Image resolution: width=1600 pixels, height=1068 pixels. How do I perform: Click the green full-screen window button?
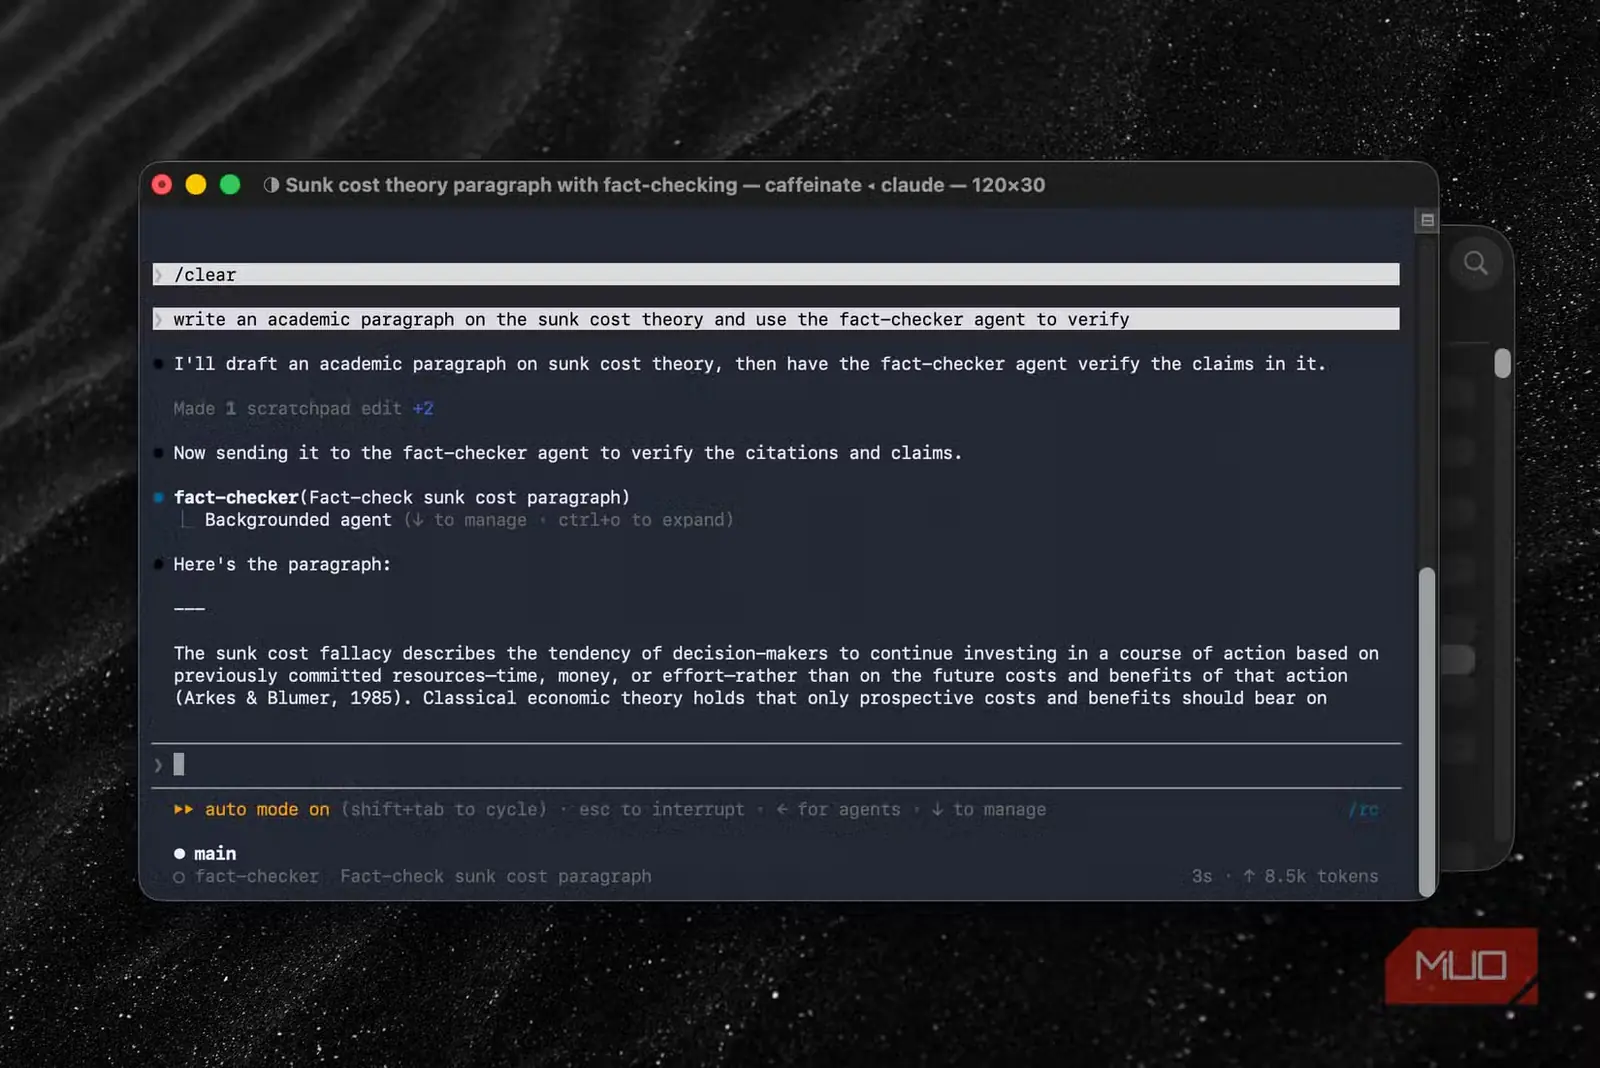pos(230,185)
